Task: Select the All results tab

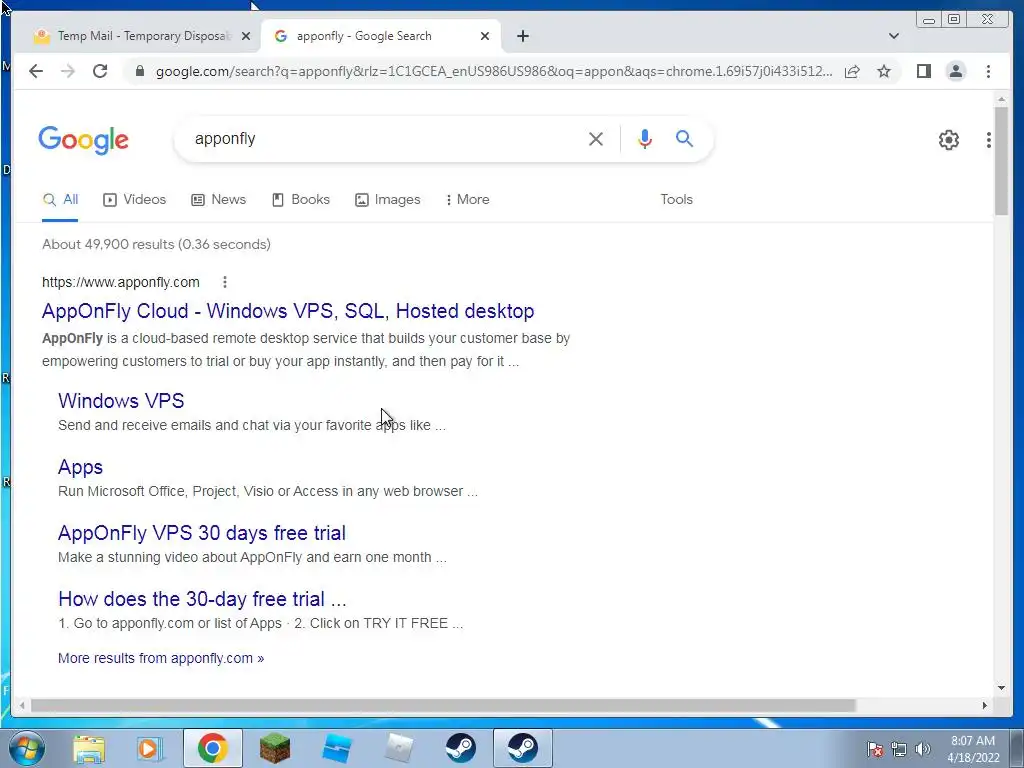Action: pos(60,200)
